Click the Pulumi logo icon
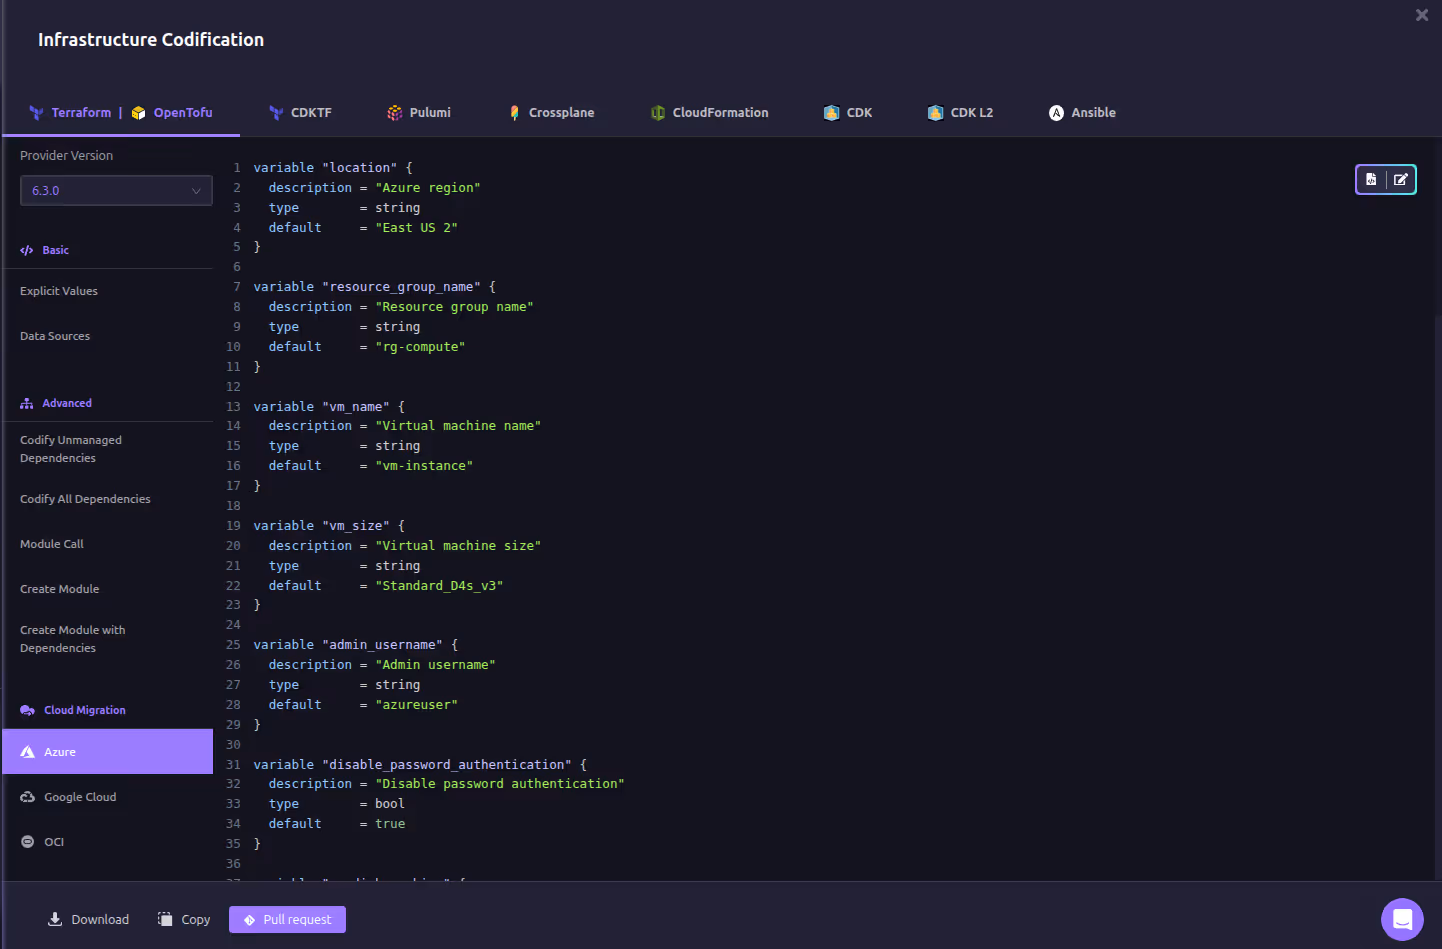The image size is (1442, 949). (395, 113)
